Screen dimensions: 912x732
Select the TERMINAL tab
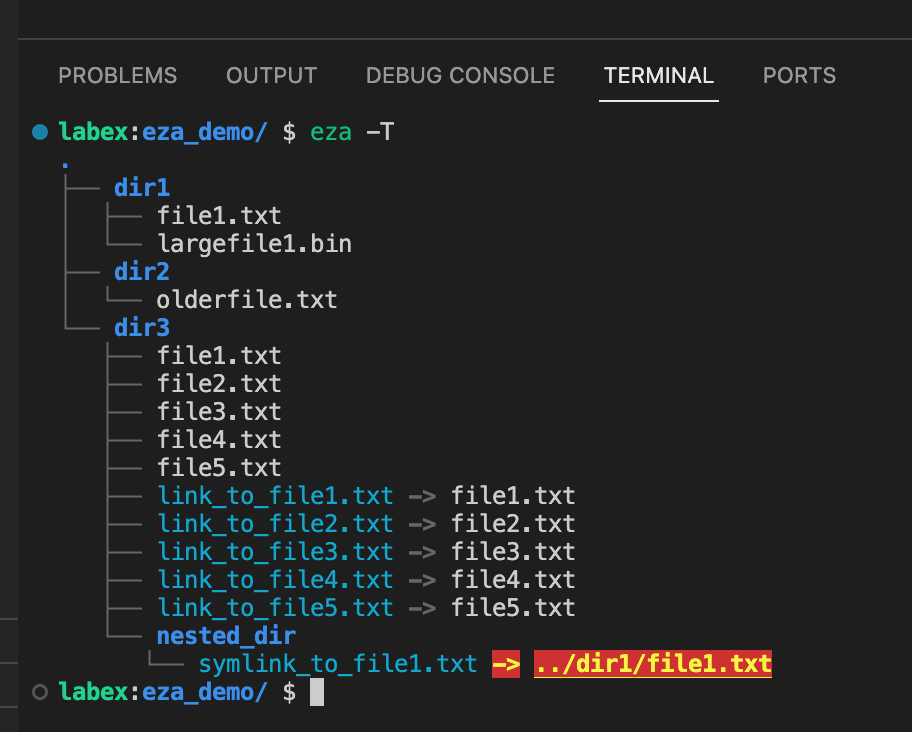[658, 76]
